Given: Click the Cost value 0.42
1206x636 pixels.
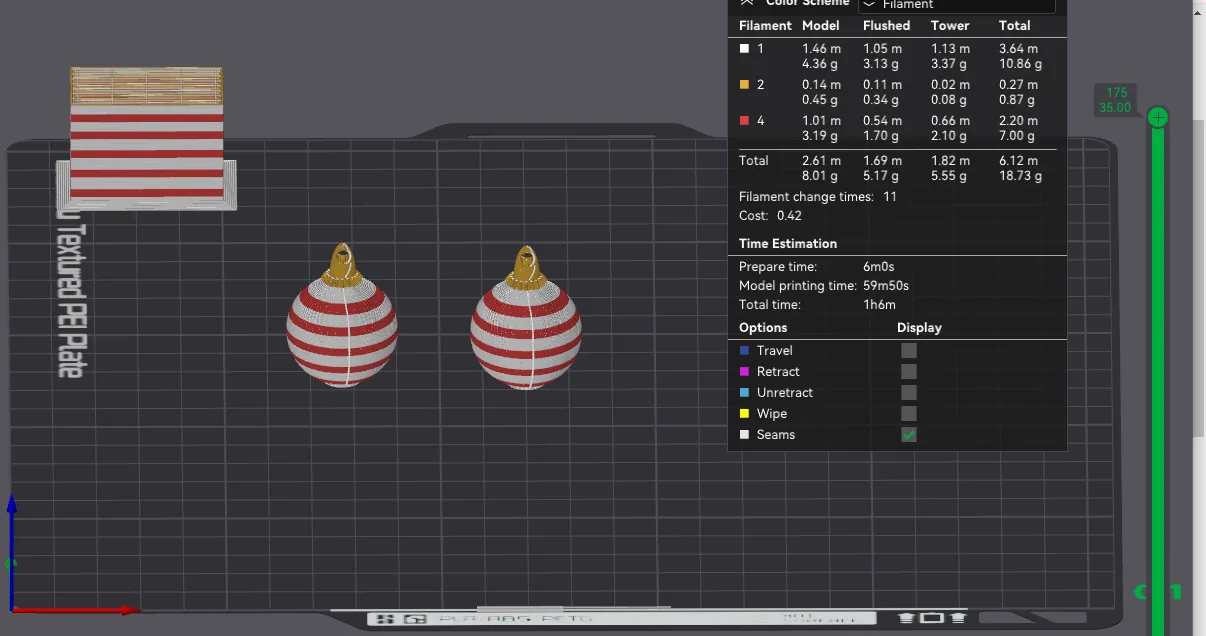Looking at the screenshot, I should pos(789,216).
